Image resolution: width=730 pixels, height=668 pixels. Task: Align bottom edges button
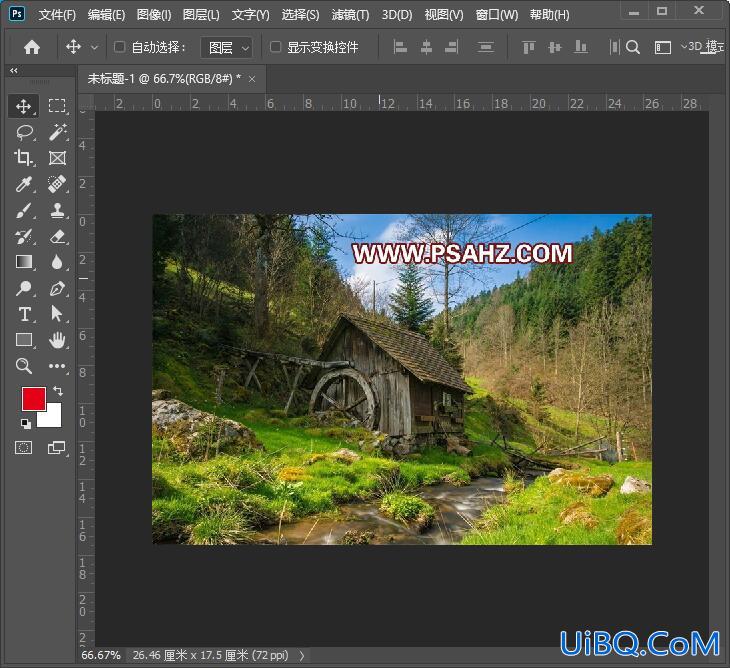[581, 47]
